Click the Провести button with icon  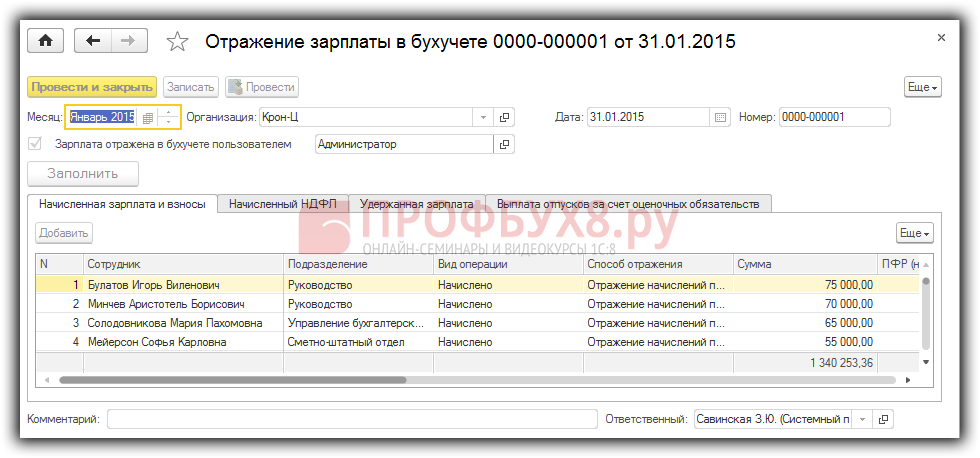tap(261, 87)
